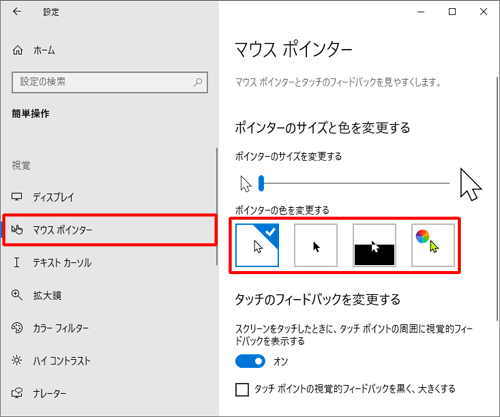
Task: Select the custom color pointer option
Action: pos(433,245)
